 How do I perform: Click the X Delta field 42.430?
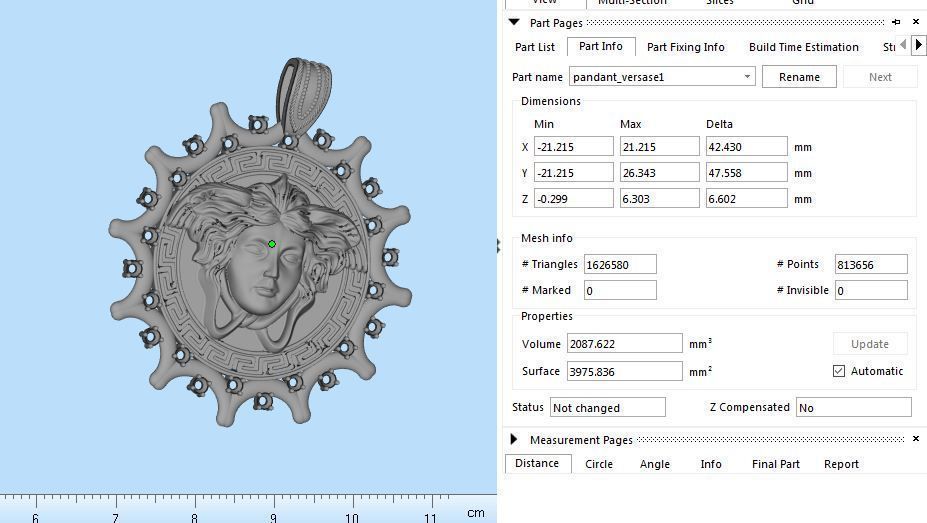[x=746, y=147]
